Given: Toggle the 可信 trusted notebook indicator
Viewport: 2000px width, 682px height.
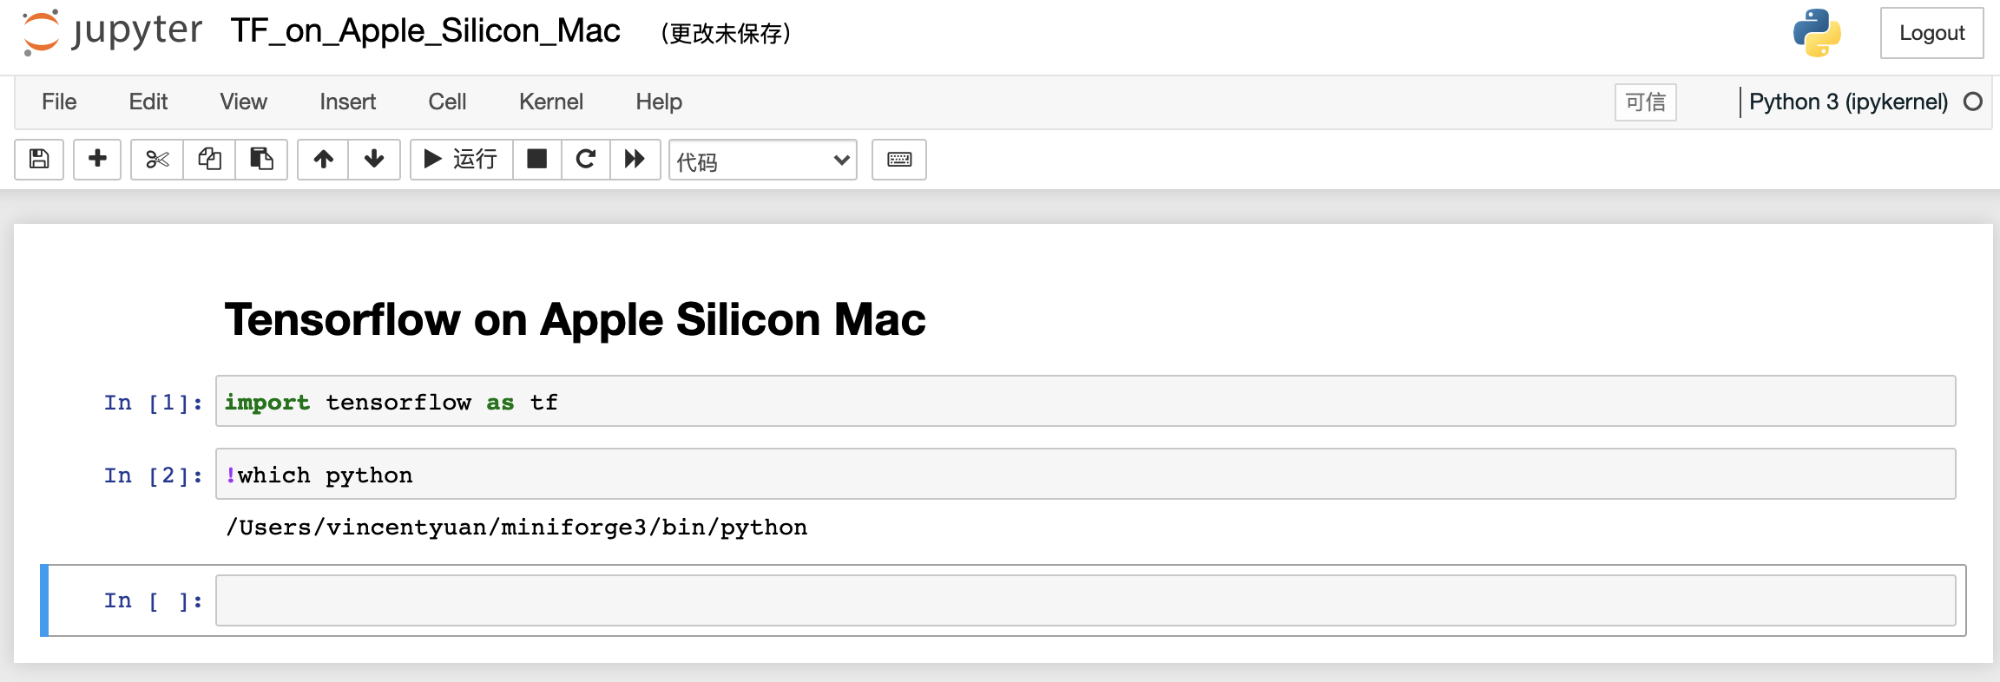Looking at the screenshot, I should pyautogui.click(x=1645, y=102).
